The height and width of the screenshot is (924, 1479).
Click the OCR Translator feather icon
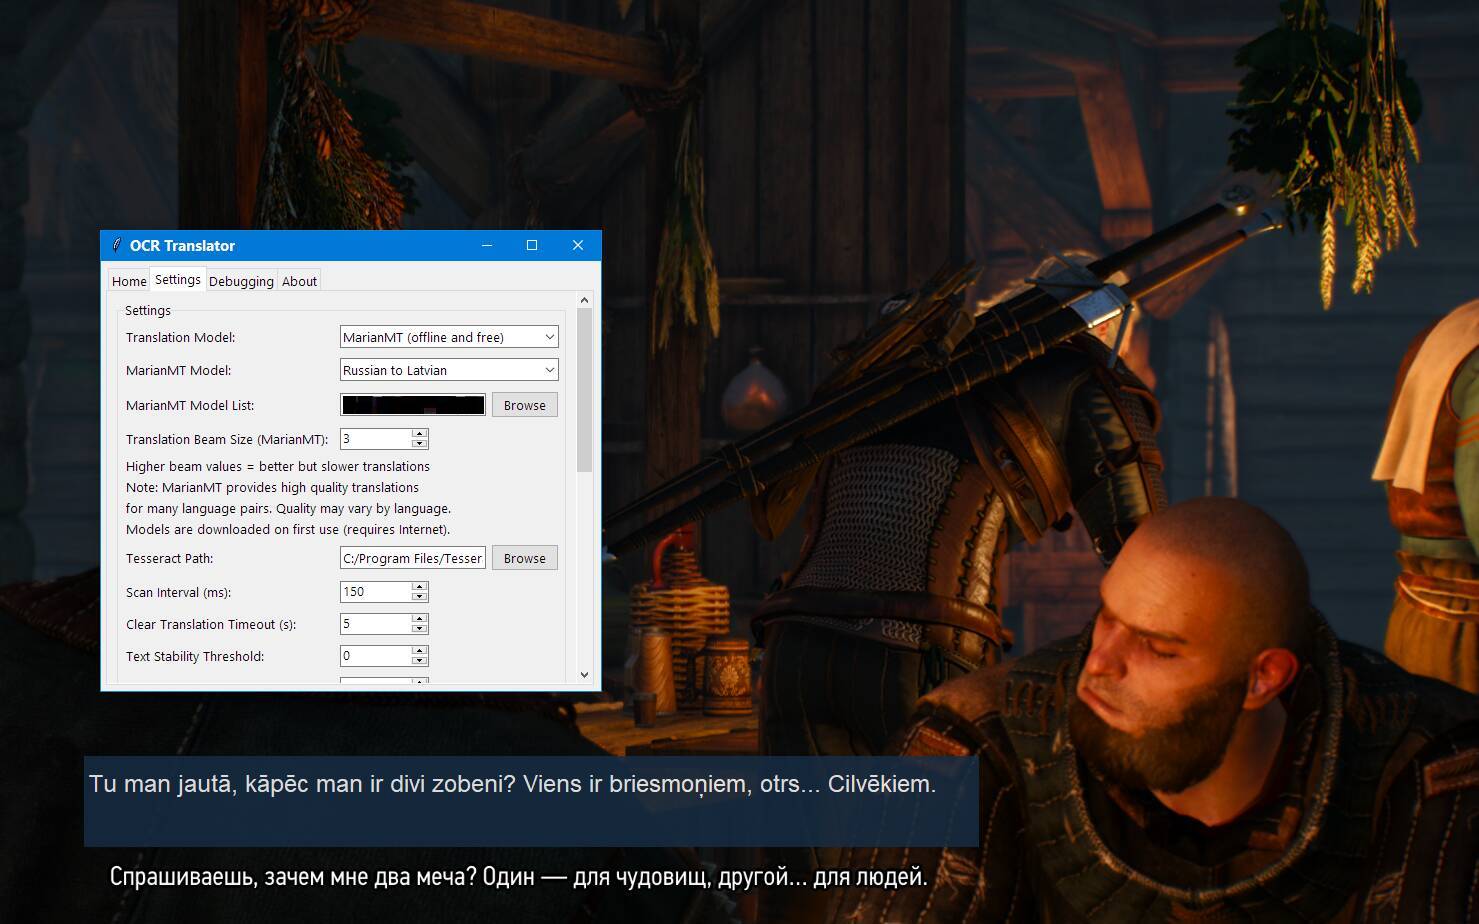[117, 245]
